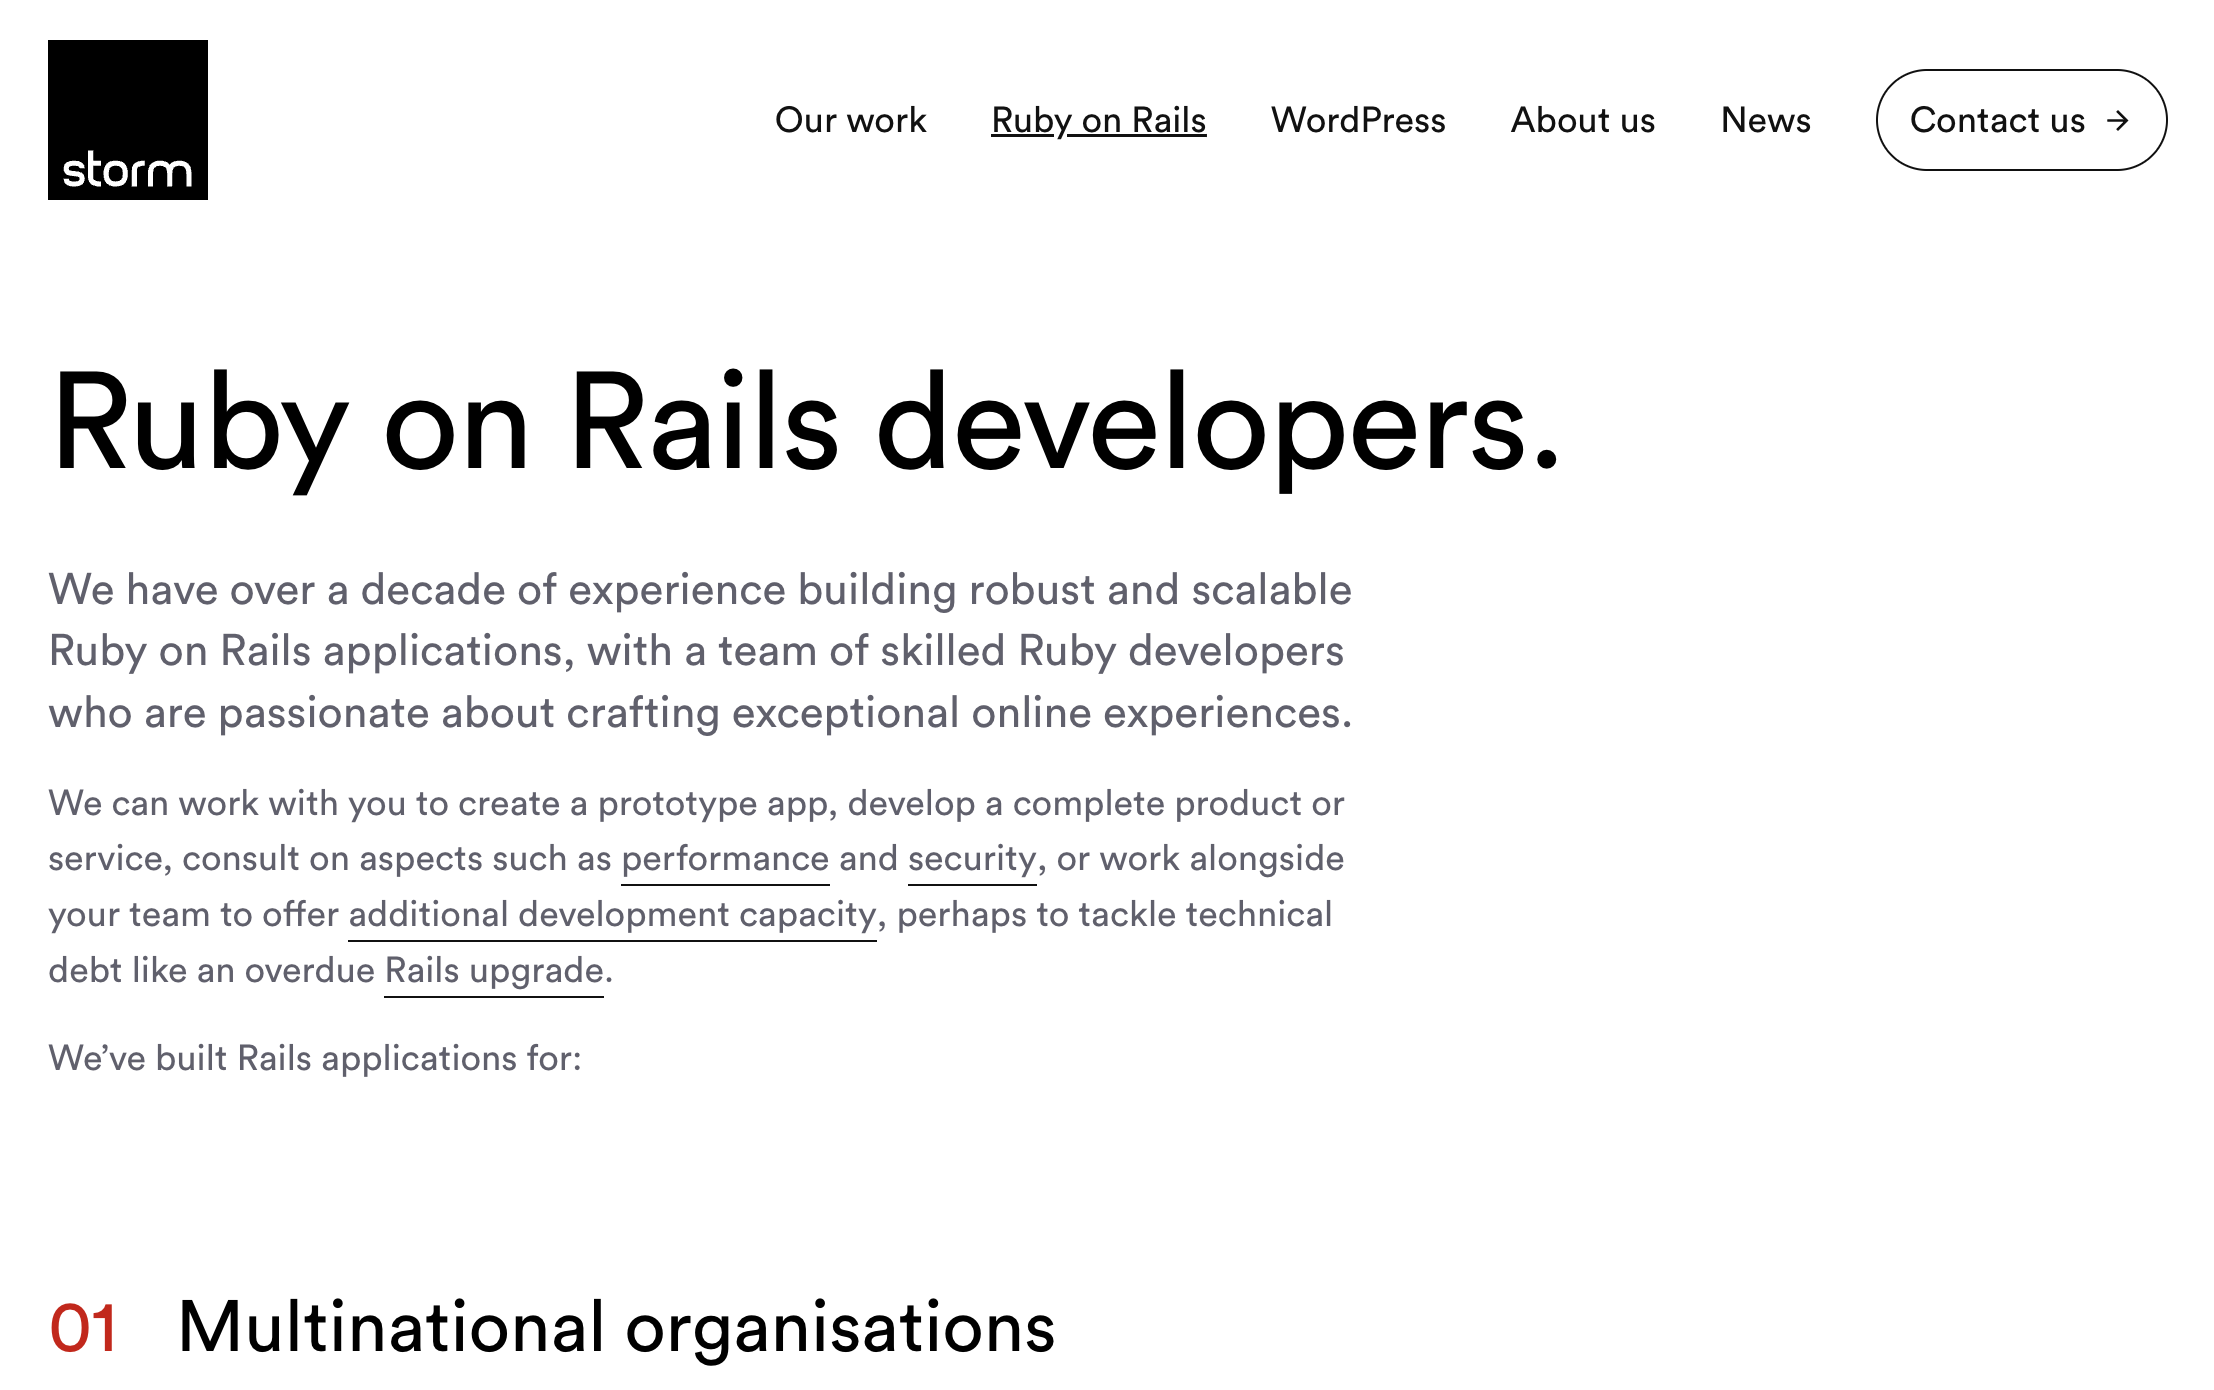Select the Ruby on Rails nav item

(x=1098, y=121)
